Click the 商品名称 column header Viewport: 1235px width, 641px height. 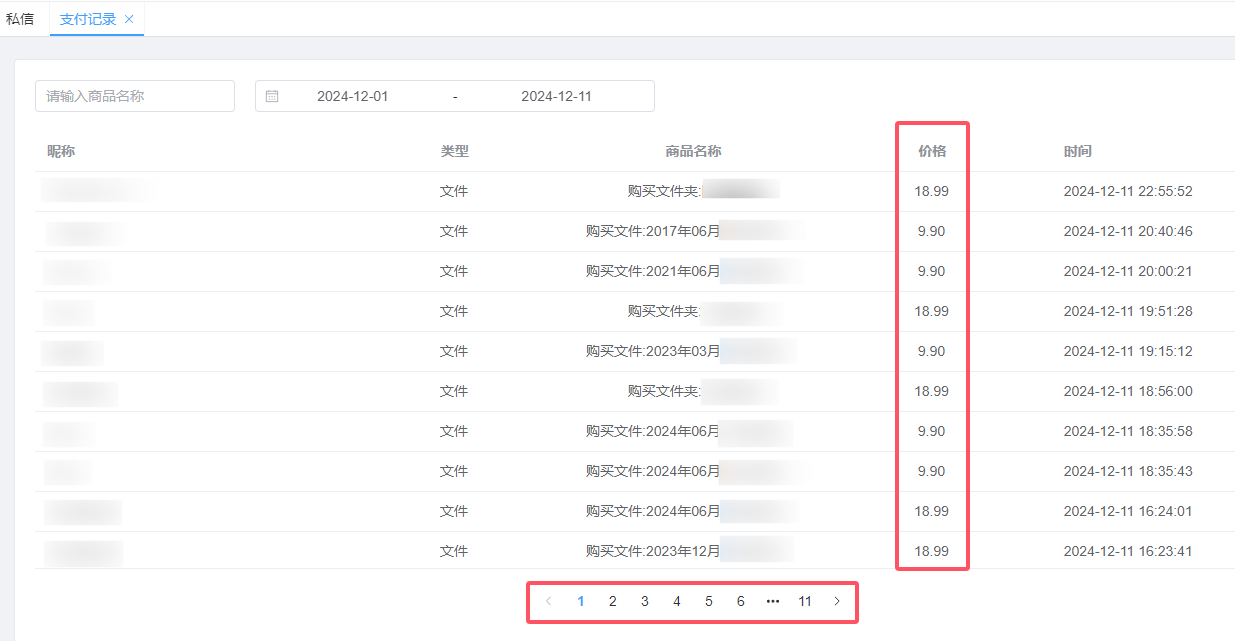point(693,151)
